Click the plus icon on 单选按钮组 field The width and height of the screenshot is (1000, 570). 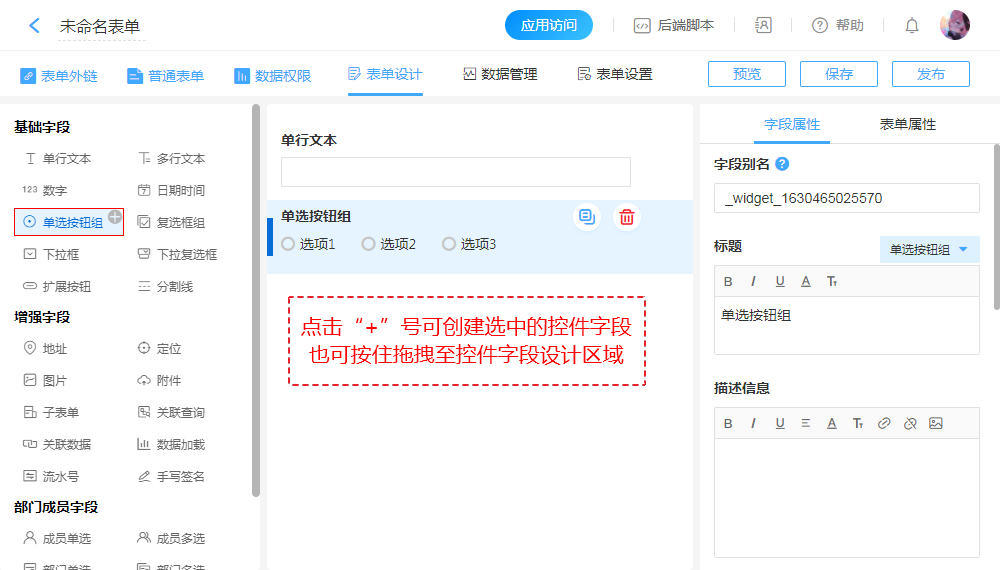115,217
